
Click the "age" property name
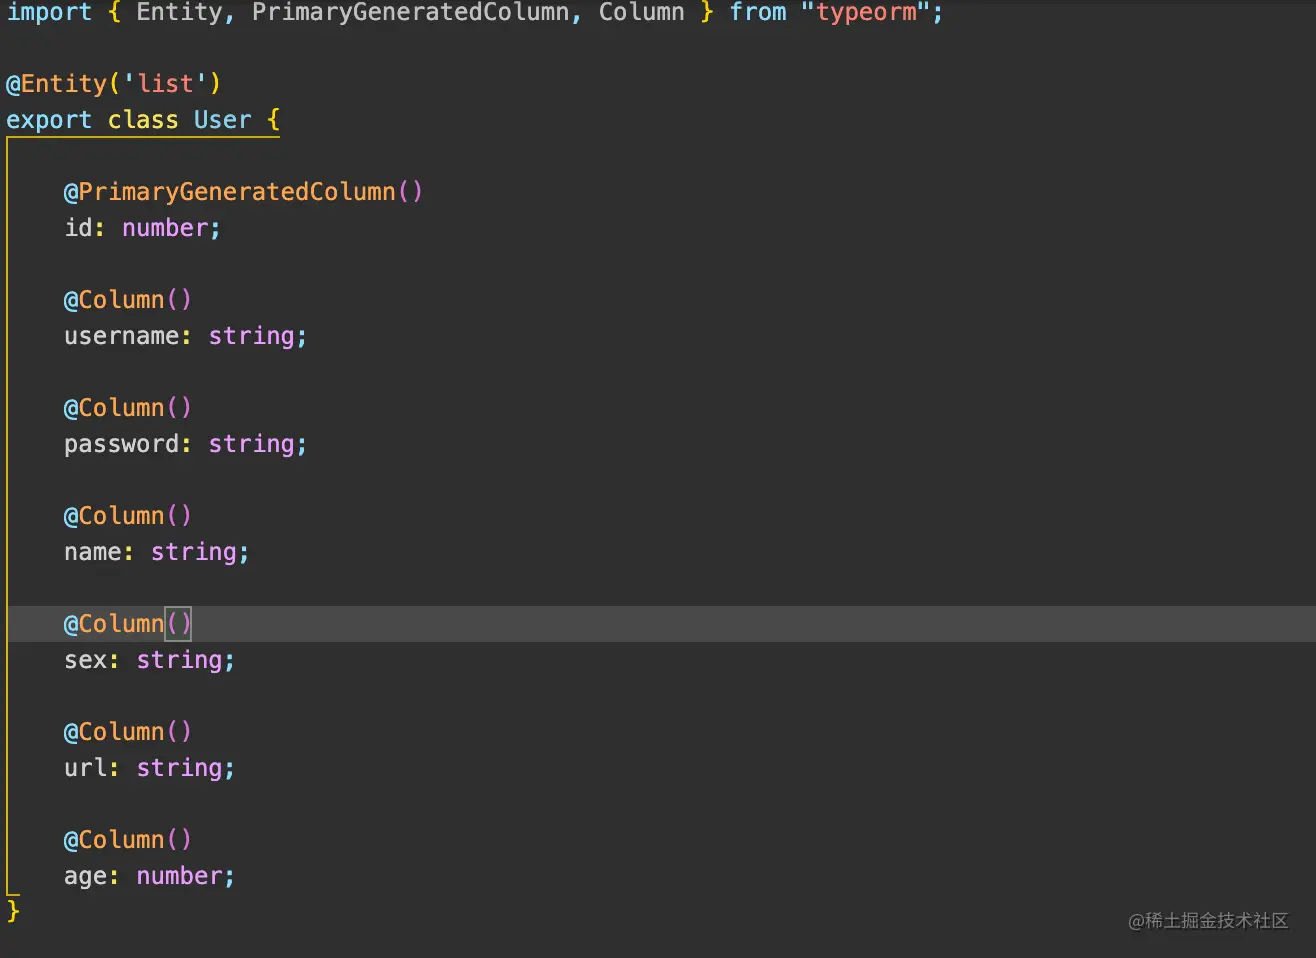tap(85, 876)
